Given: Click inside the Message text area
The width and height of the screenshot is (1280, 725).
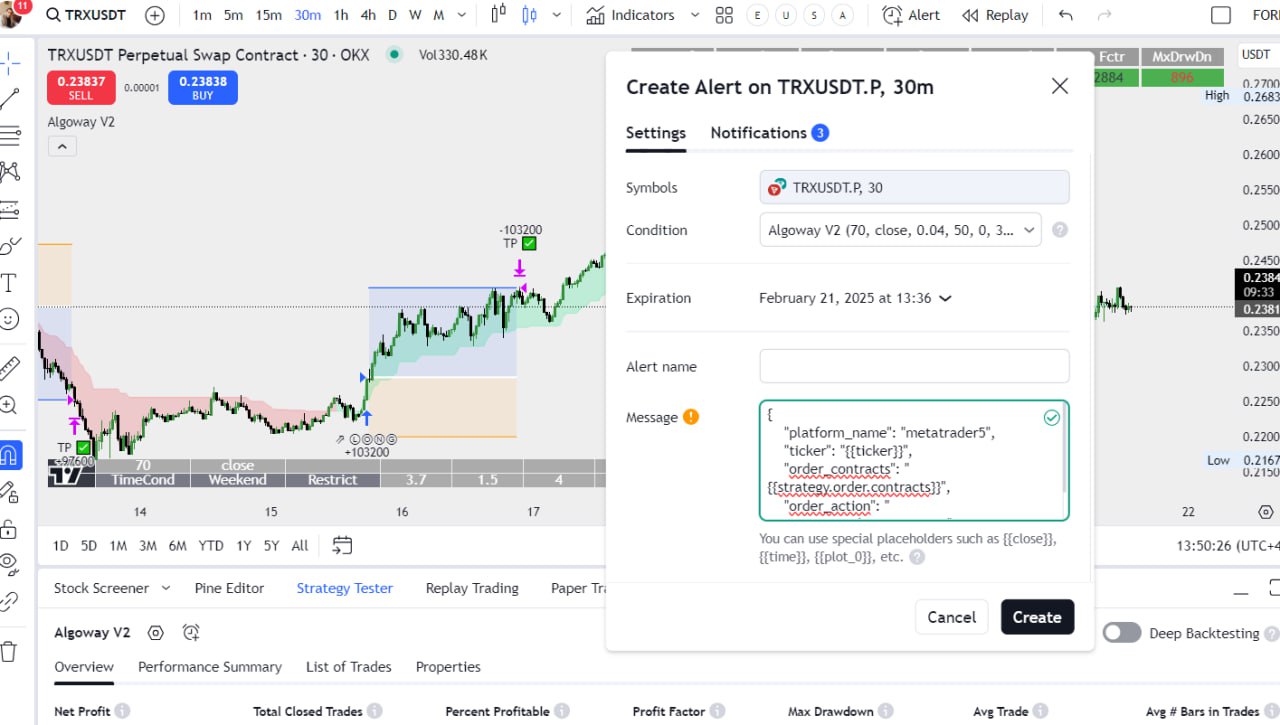Looking at the screenshot, I should tap(914, 461).
